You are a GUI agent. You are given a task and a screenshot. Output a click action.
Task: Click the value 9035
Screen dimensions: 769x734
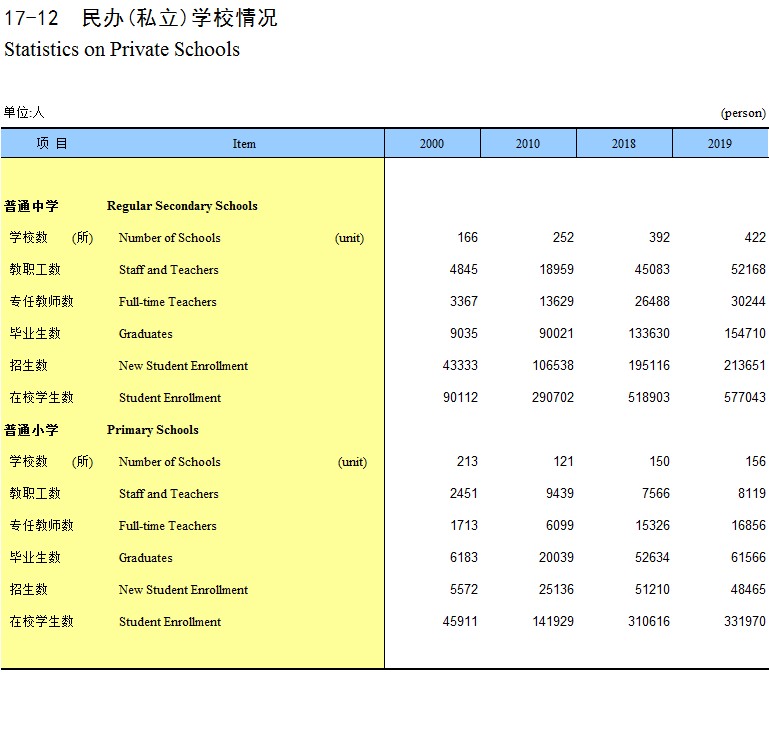click(x=464, y=334)
